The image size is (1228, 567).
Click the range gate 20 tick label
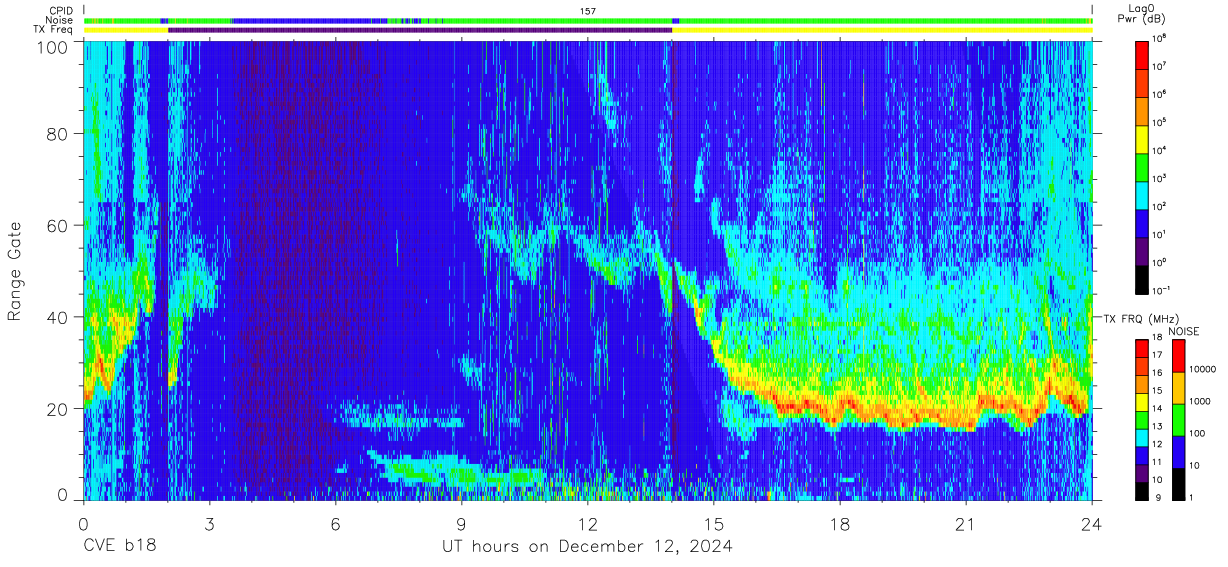(58, 409)
